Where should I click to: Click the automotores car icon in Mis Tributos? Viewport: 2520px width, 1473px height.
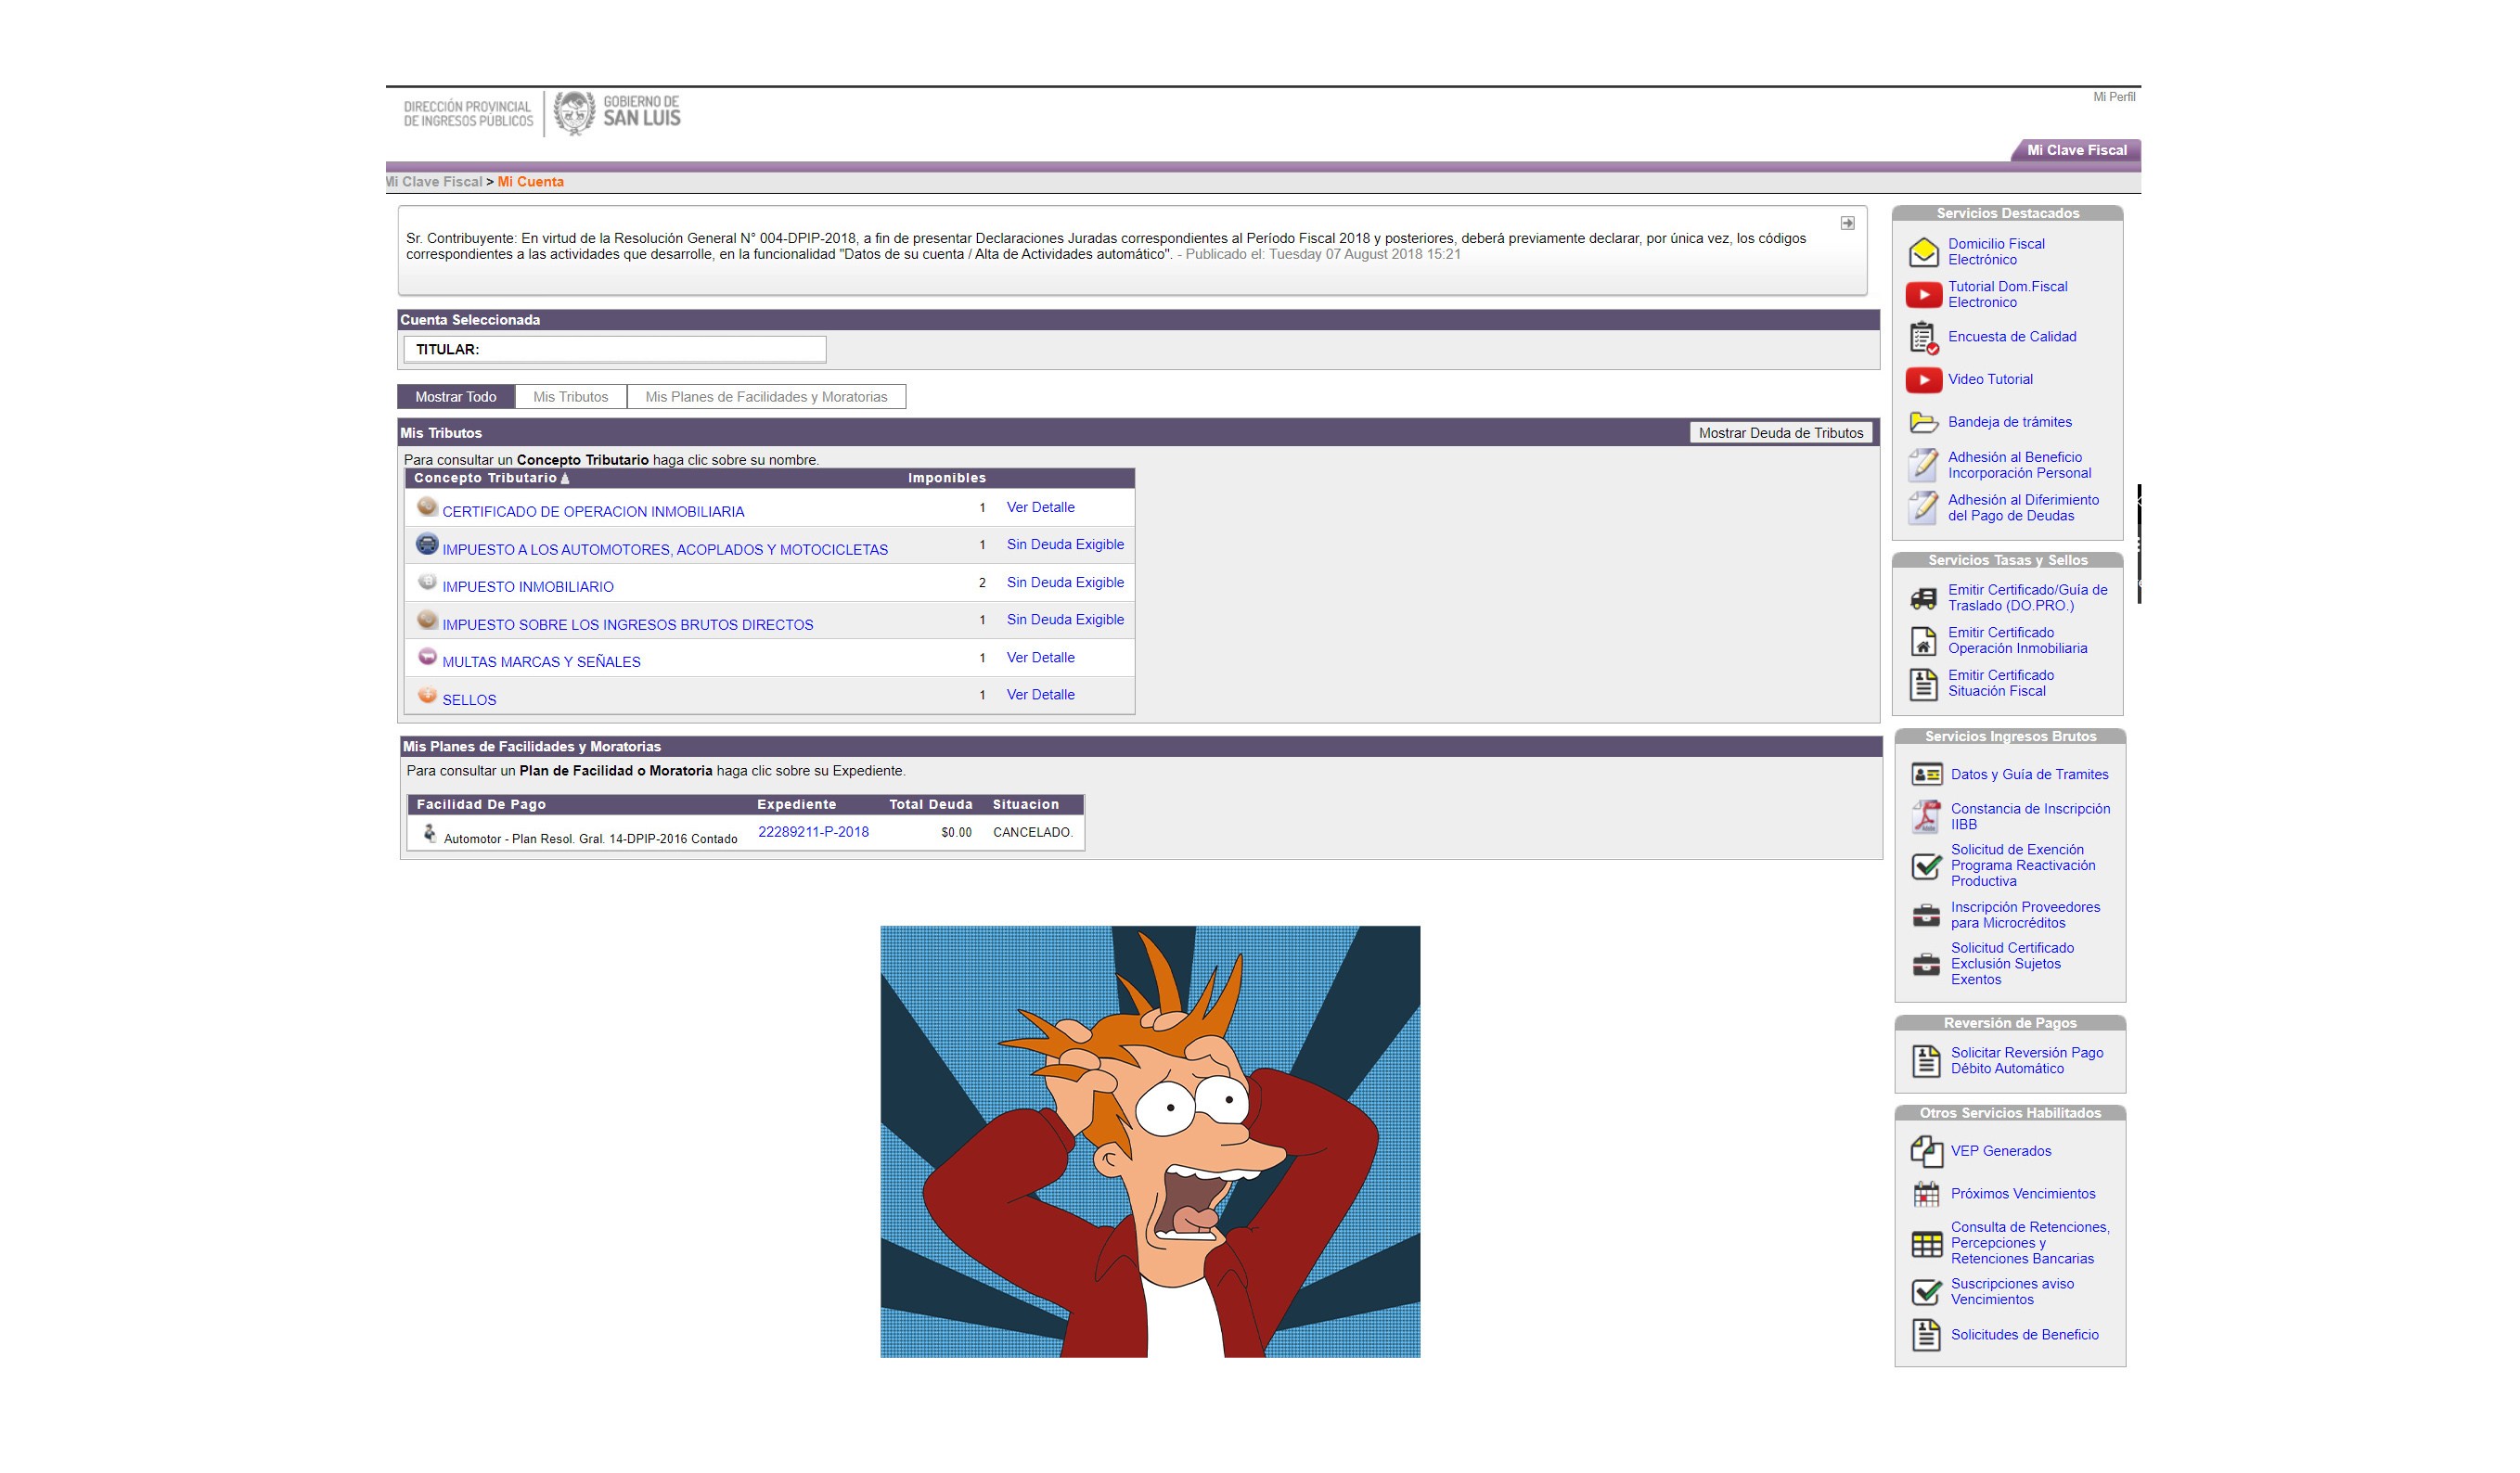(427, 544)
